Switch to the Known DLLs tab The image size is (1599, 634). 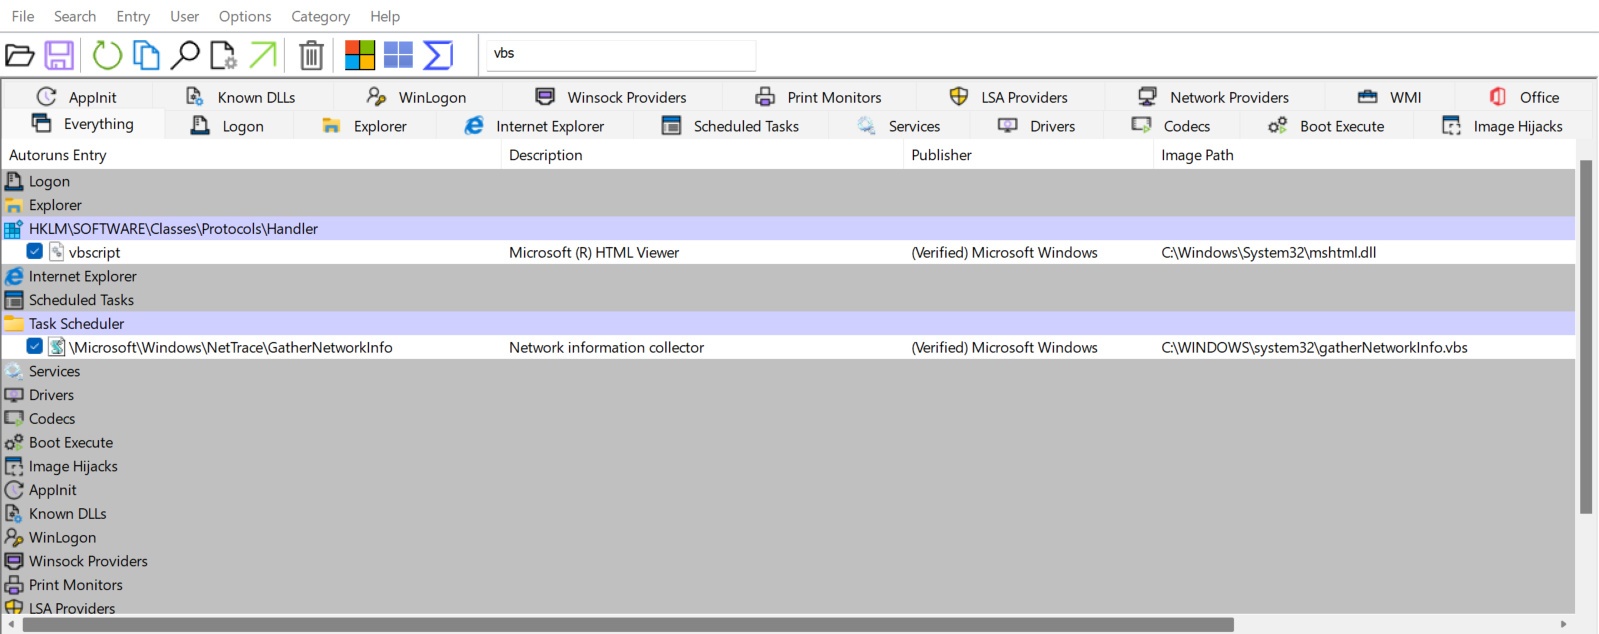click(241, 97)
